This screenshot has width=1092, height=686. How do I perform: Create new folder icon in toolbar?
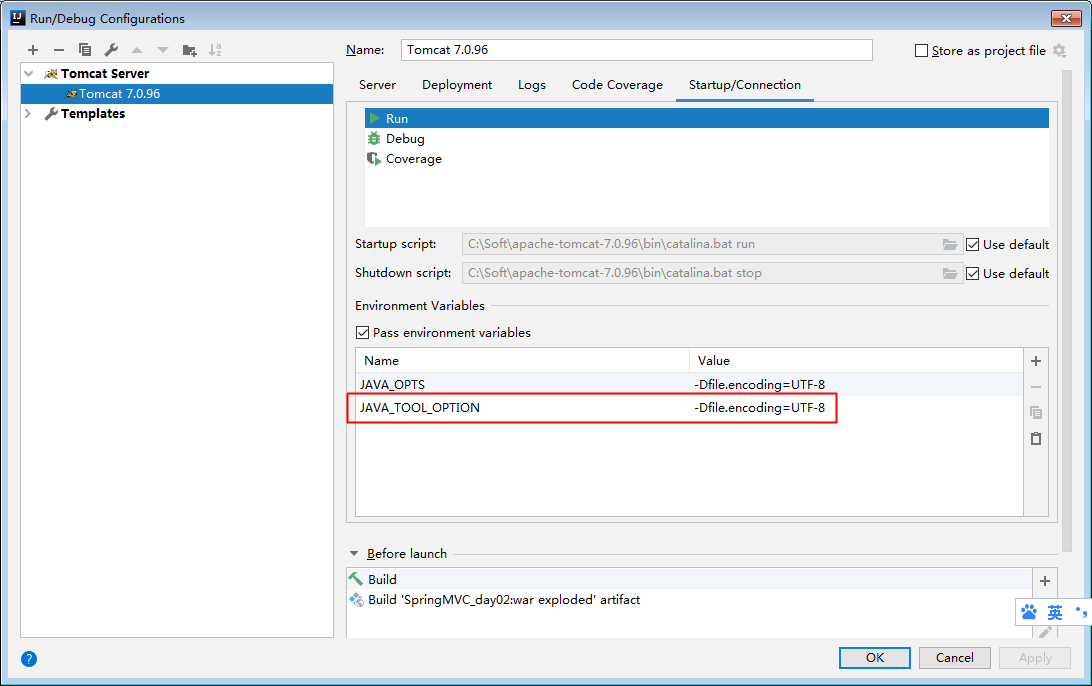(x=189, y=50)
